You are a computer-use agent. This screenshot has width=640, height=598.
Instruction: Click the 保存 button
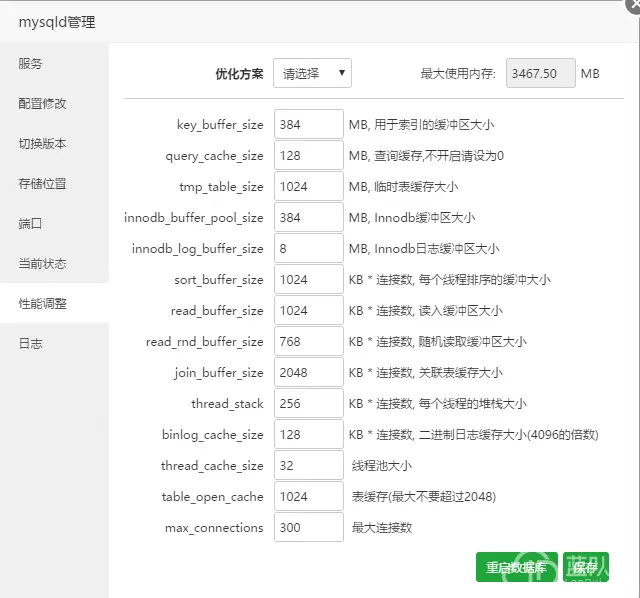pos(585,567)
